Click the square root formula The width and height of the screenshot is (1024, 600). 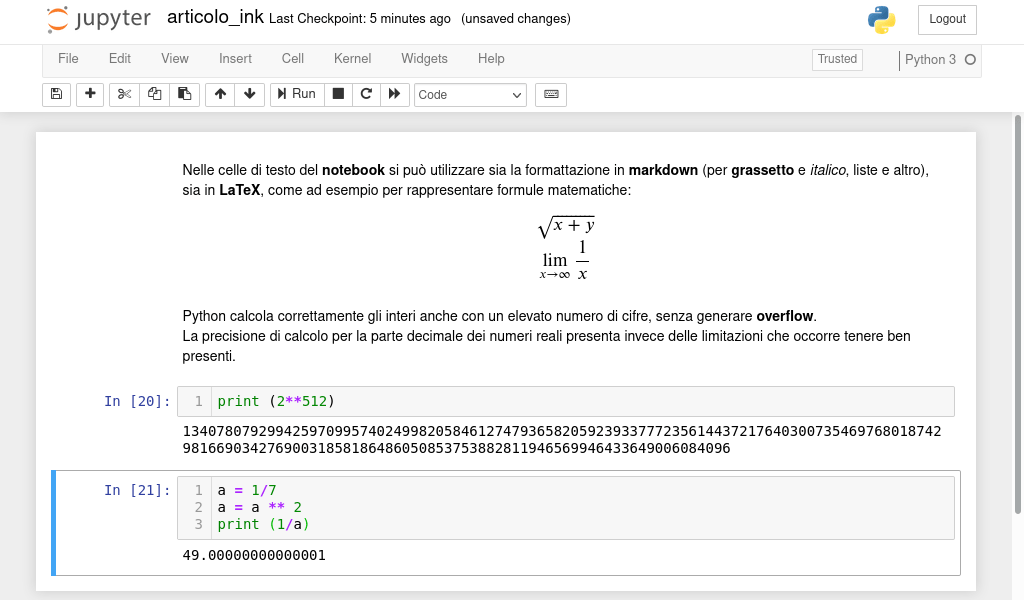(x=566, y=227)
